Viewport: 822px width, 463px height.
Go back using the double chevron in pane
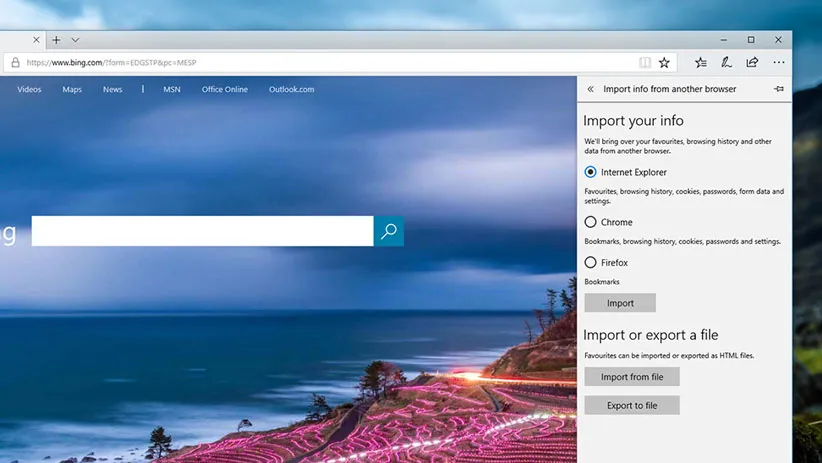590,89
